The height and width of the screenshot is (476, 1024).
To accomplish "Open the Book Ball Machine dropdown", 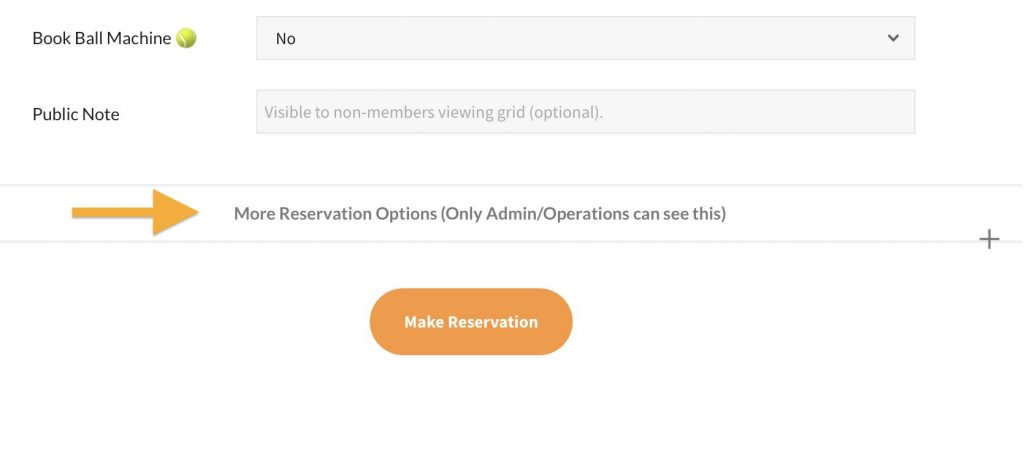I will (x=585, y=38).
